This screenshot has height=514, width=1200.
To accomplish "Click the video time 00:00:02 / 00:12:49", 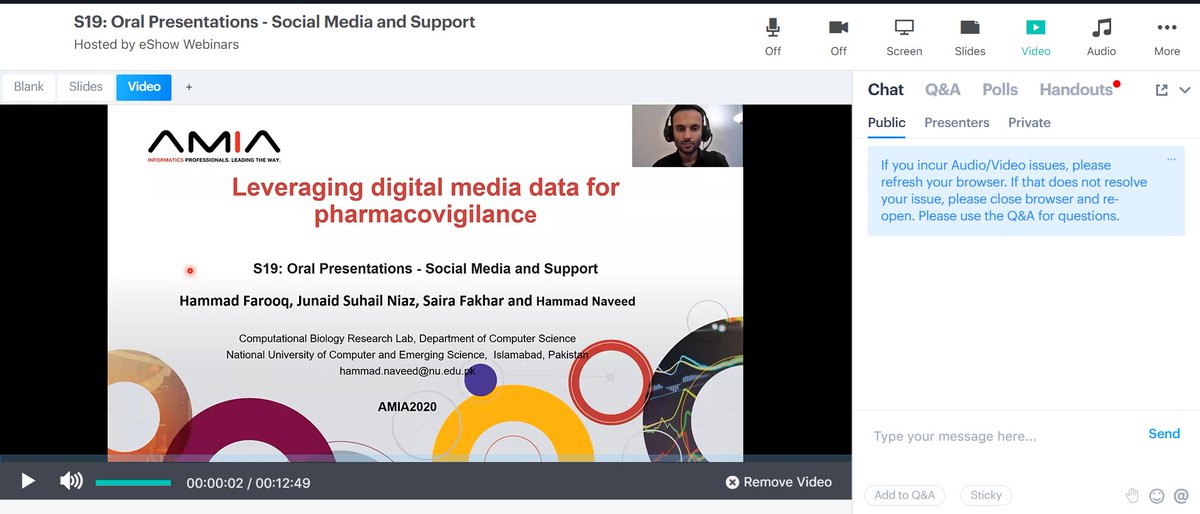I will pos(248,483).
